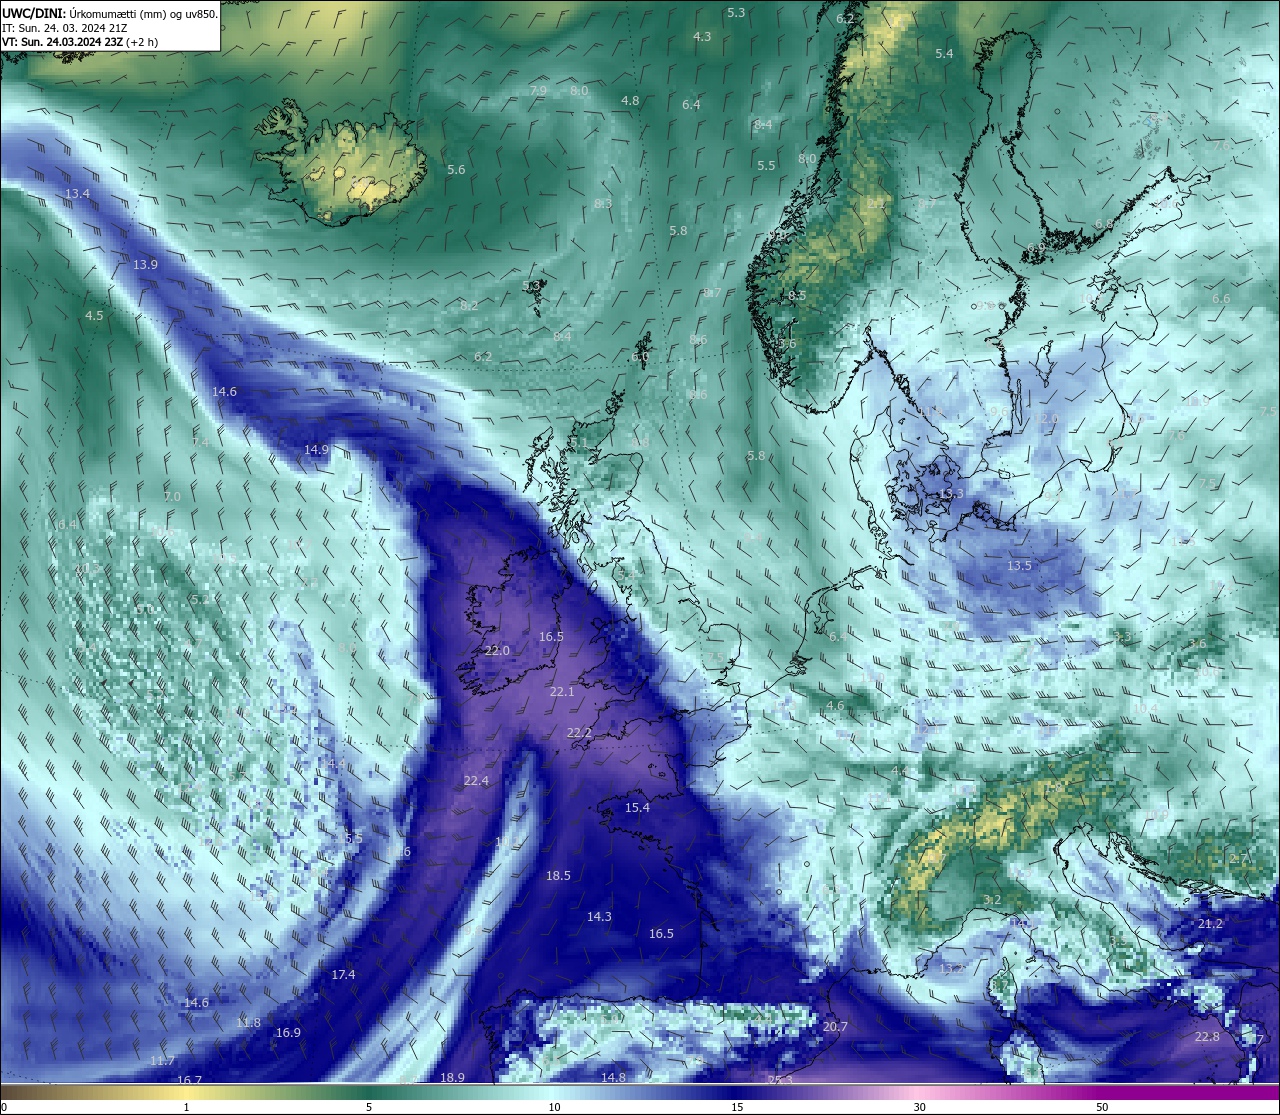The height and width of the screenshot is (1115, 1280).
Task: Select the 13.4 map value
Action: [77, 193]
